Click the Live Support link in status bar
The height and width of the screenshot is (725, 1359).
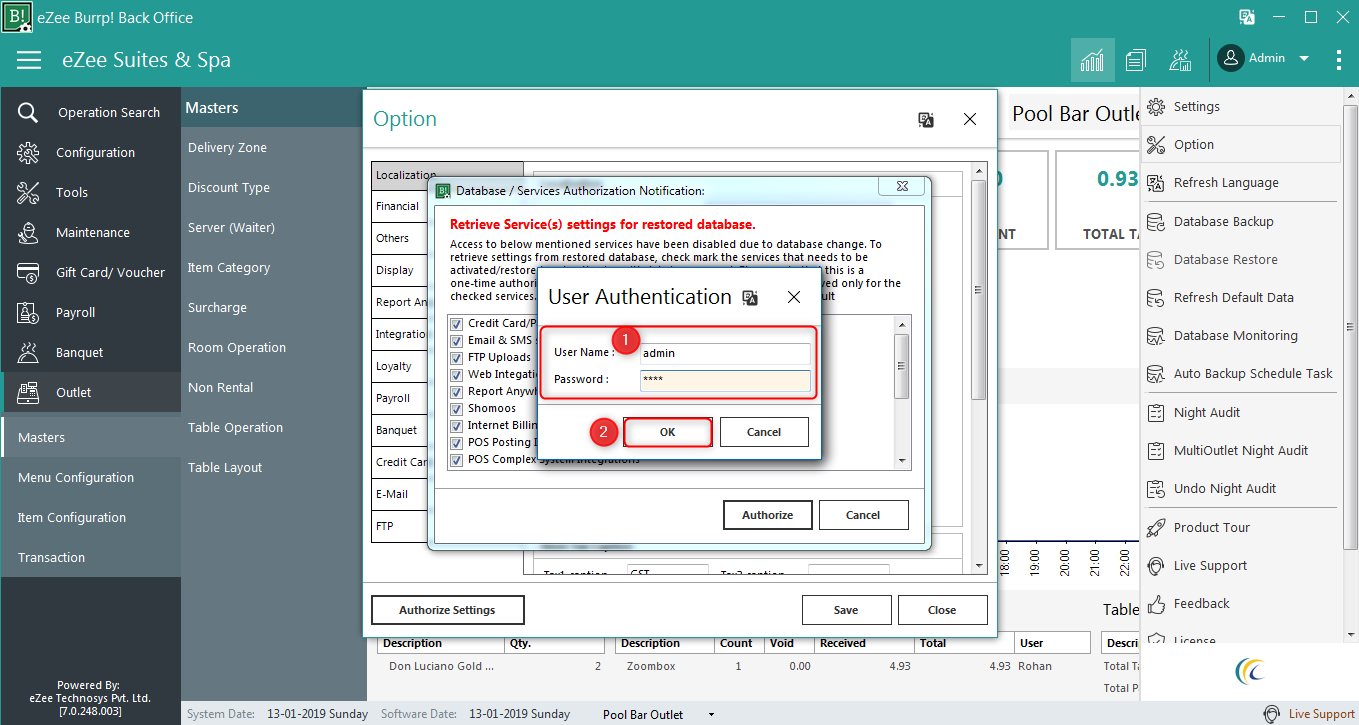(x=1321, y=714)
